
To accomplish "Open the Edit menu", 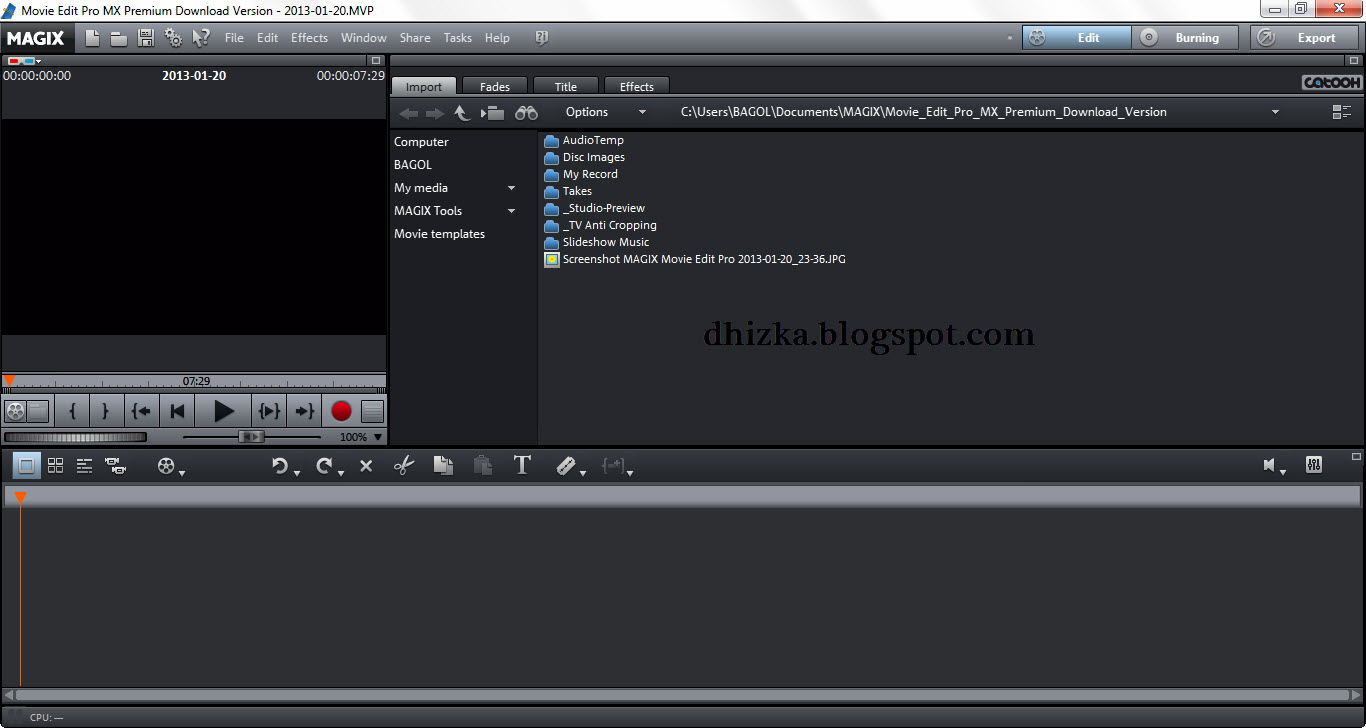I will [267, 38].
